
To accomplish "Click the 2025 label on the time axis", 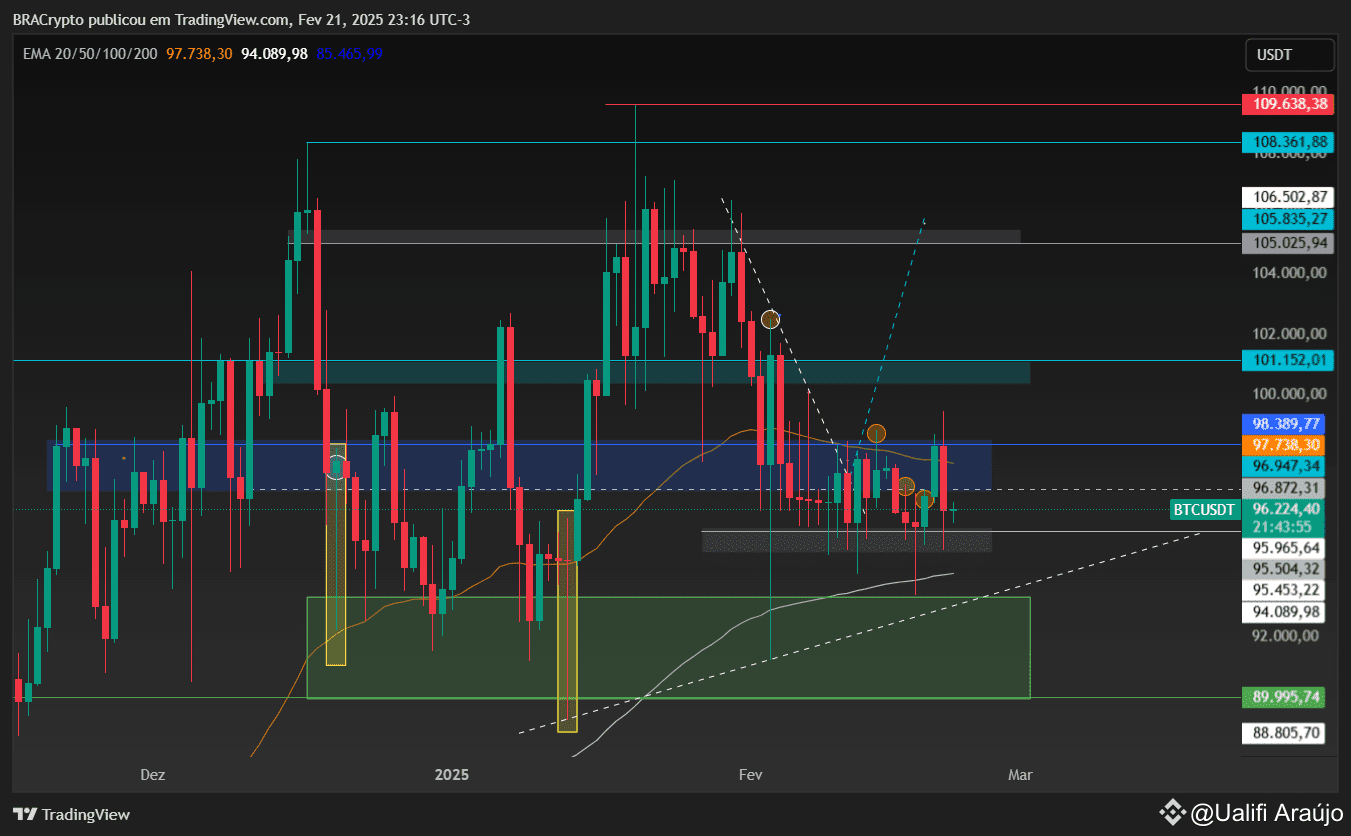I will (x=452, y=775).
